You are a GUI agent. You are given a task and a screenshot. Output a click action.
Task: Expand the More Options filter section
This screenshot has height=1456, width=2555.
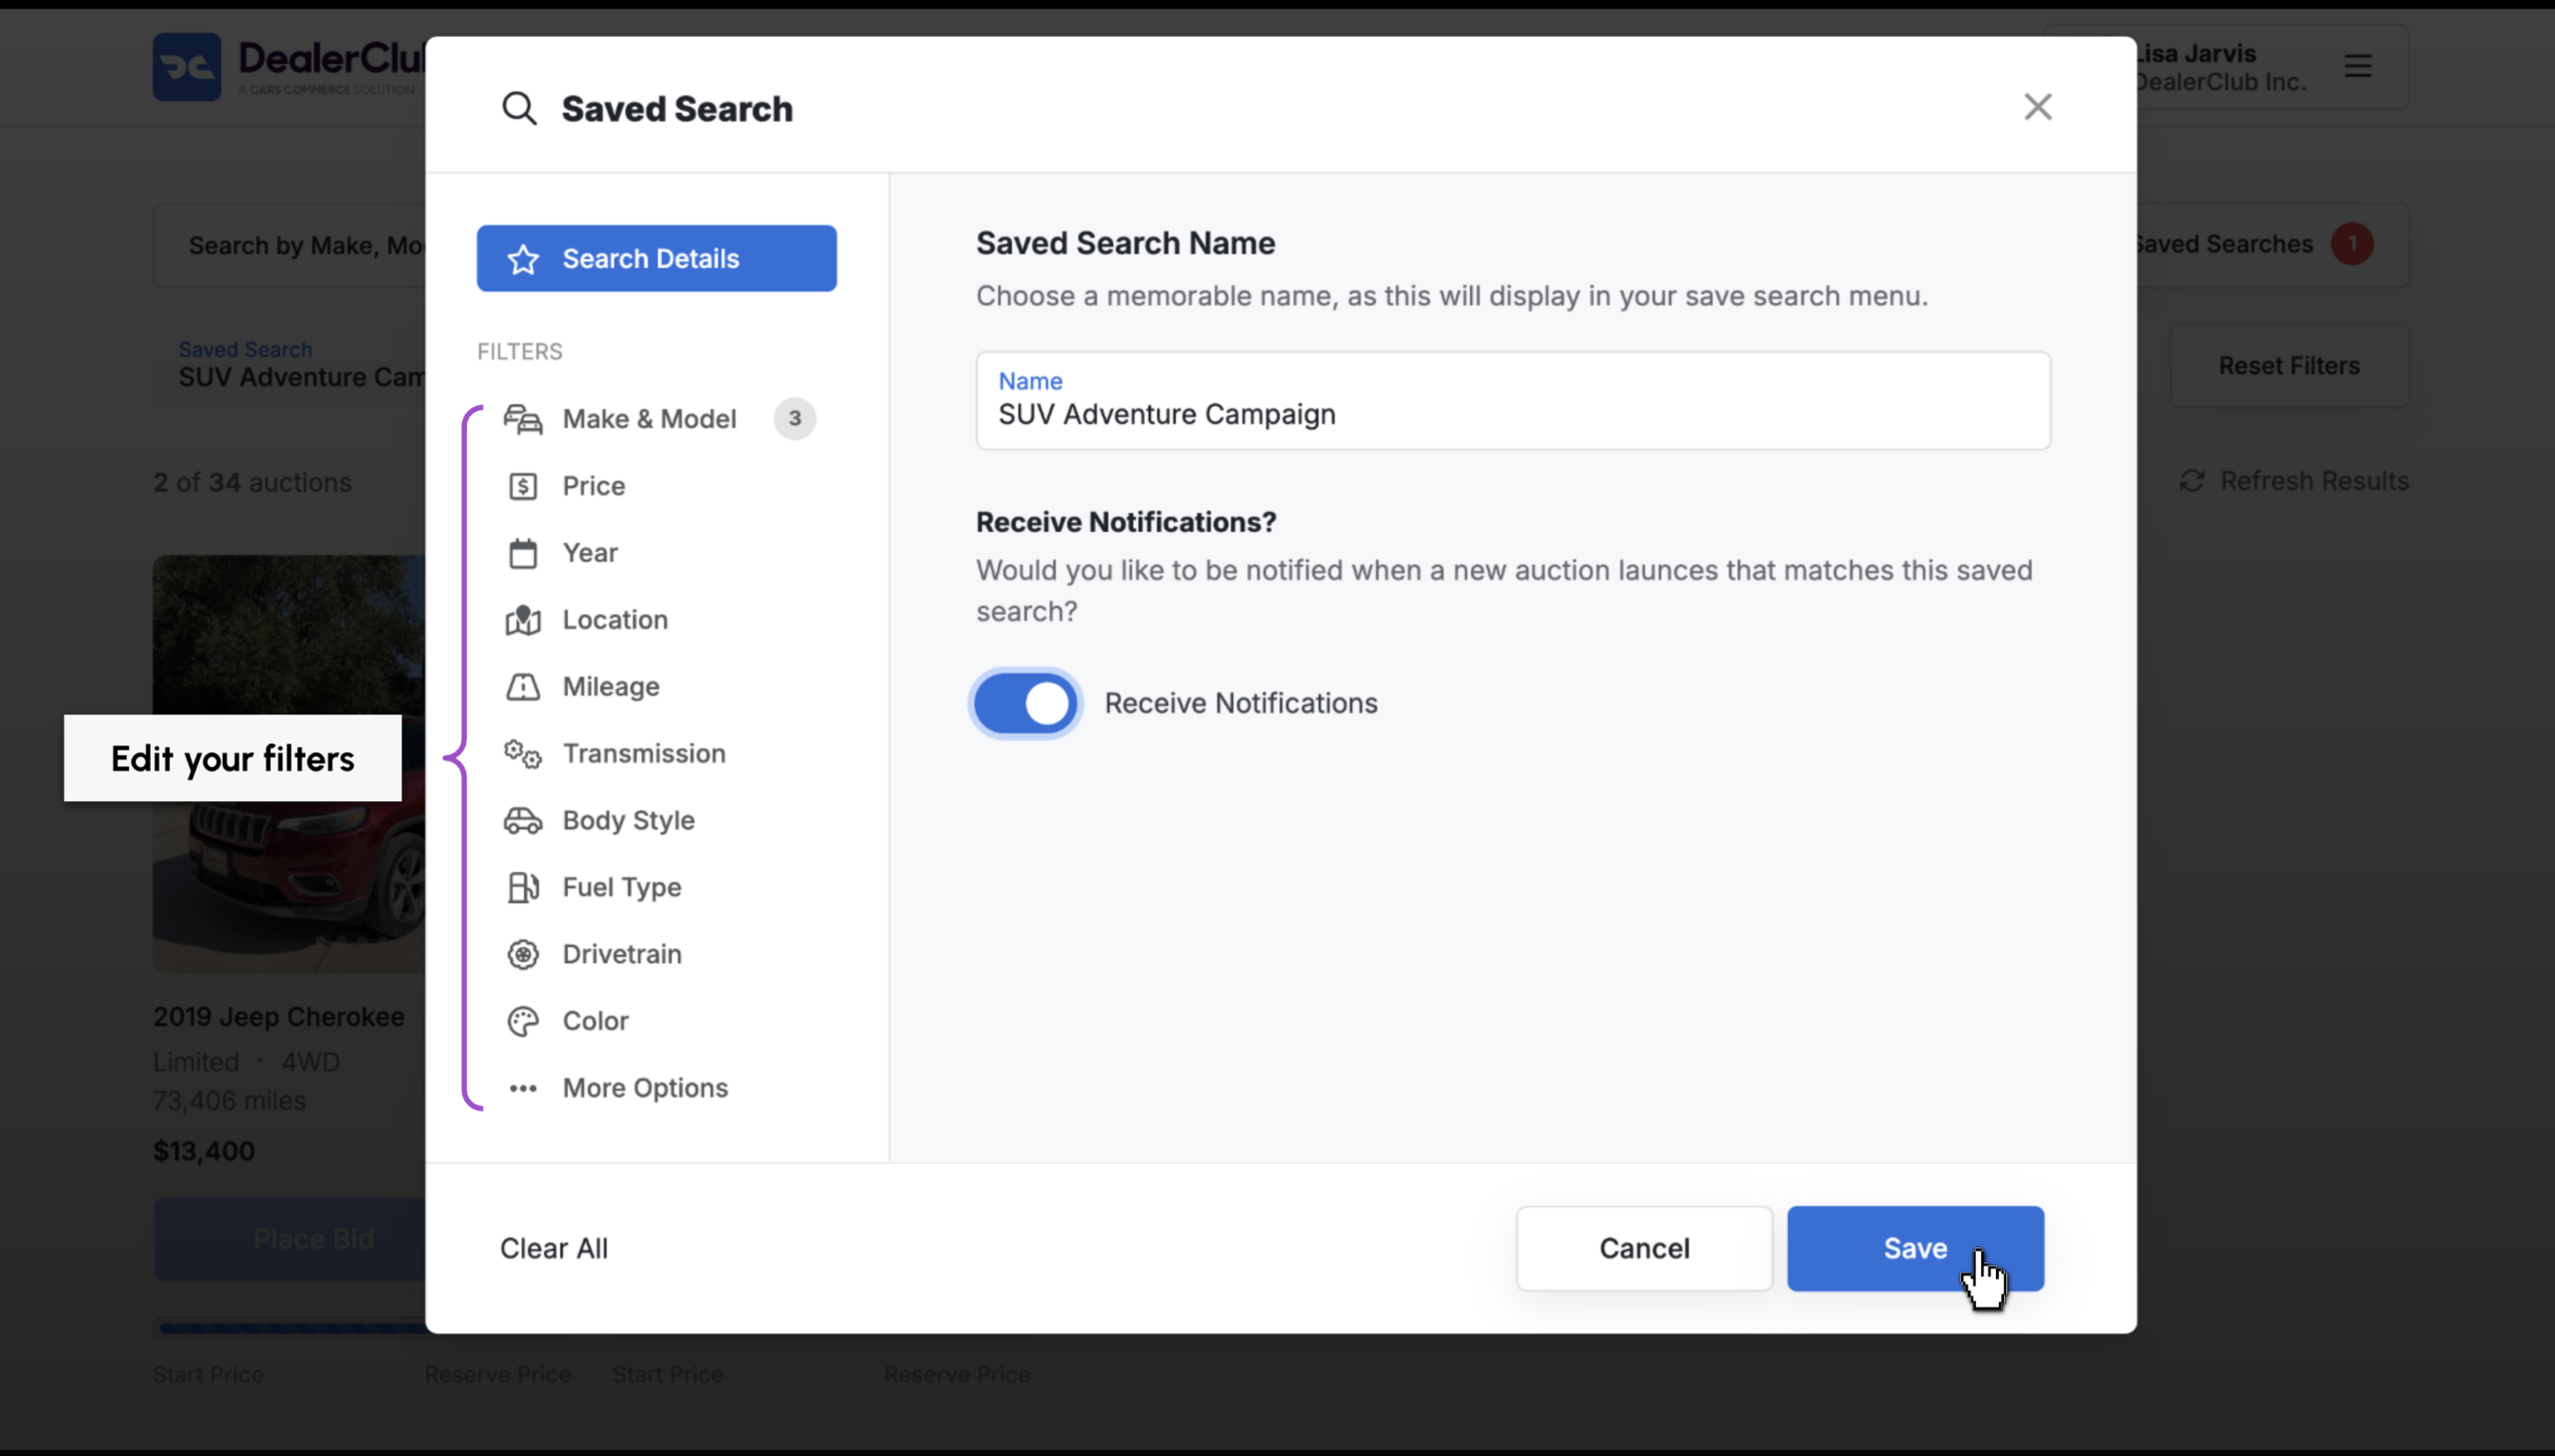(x=645, y=1088)
